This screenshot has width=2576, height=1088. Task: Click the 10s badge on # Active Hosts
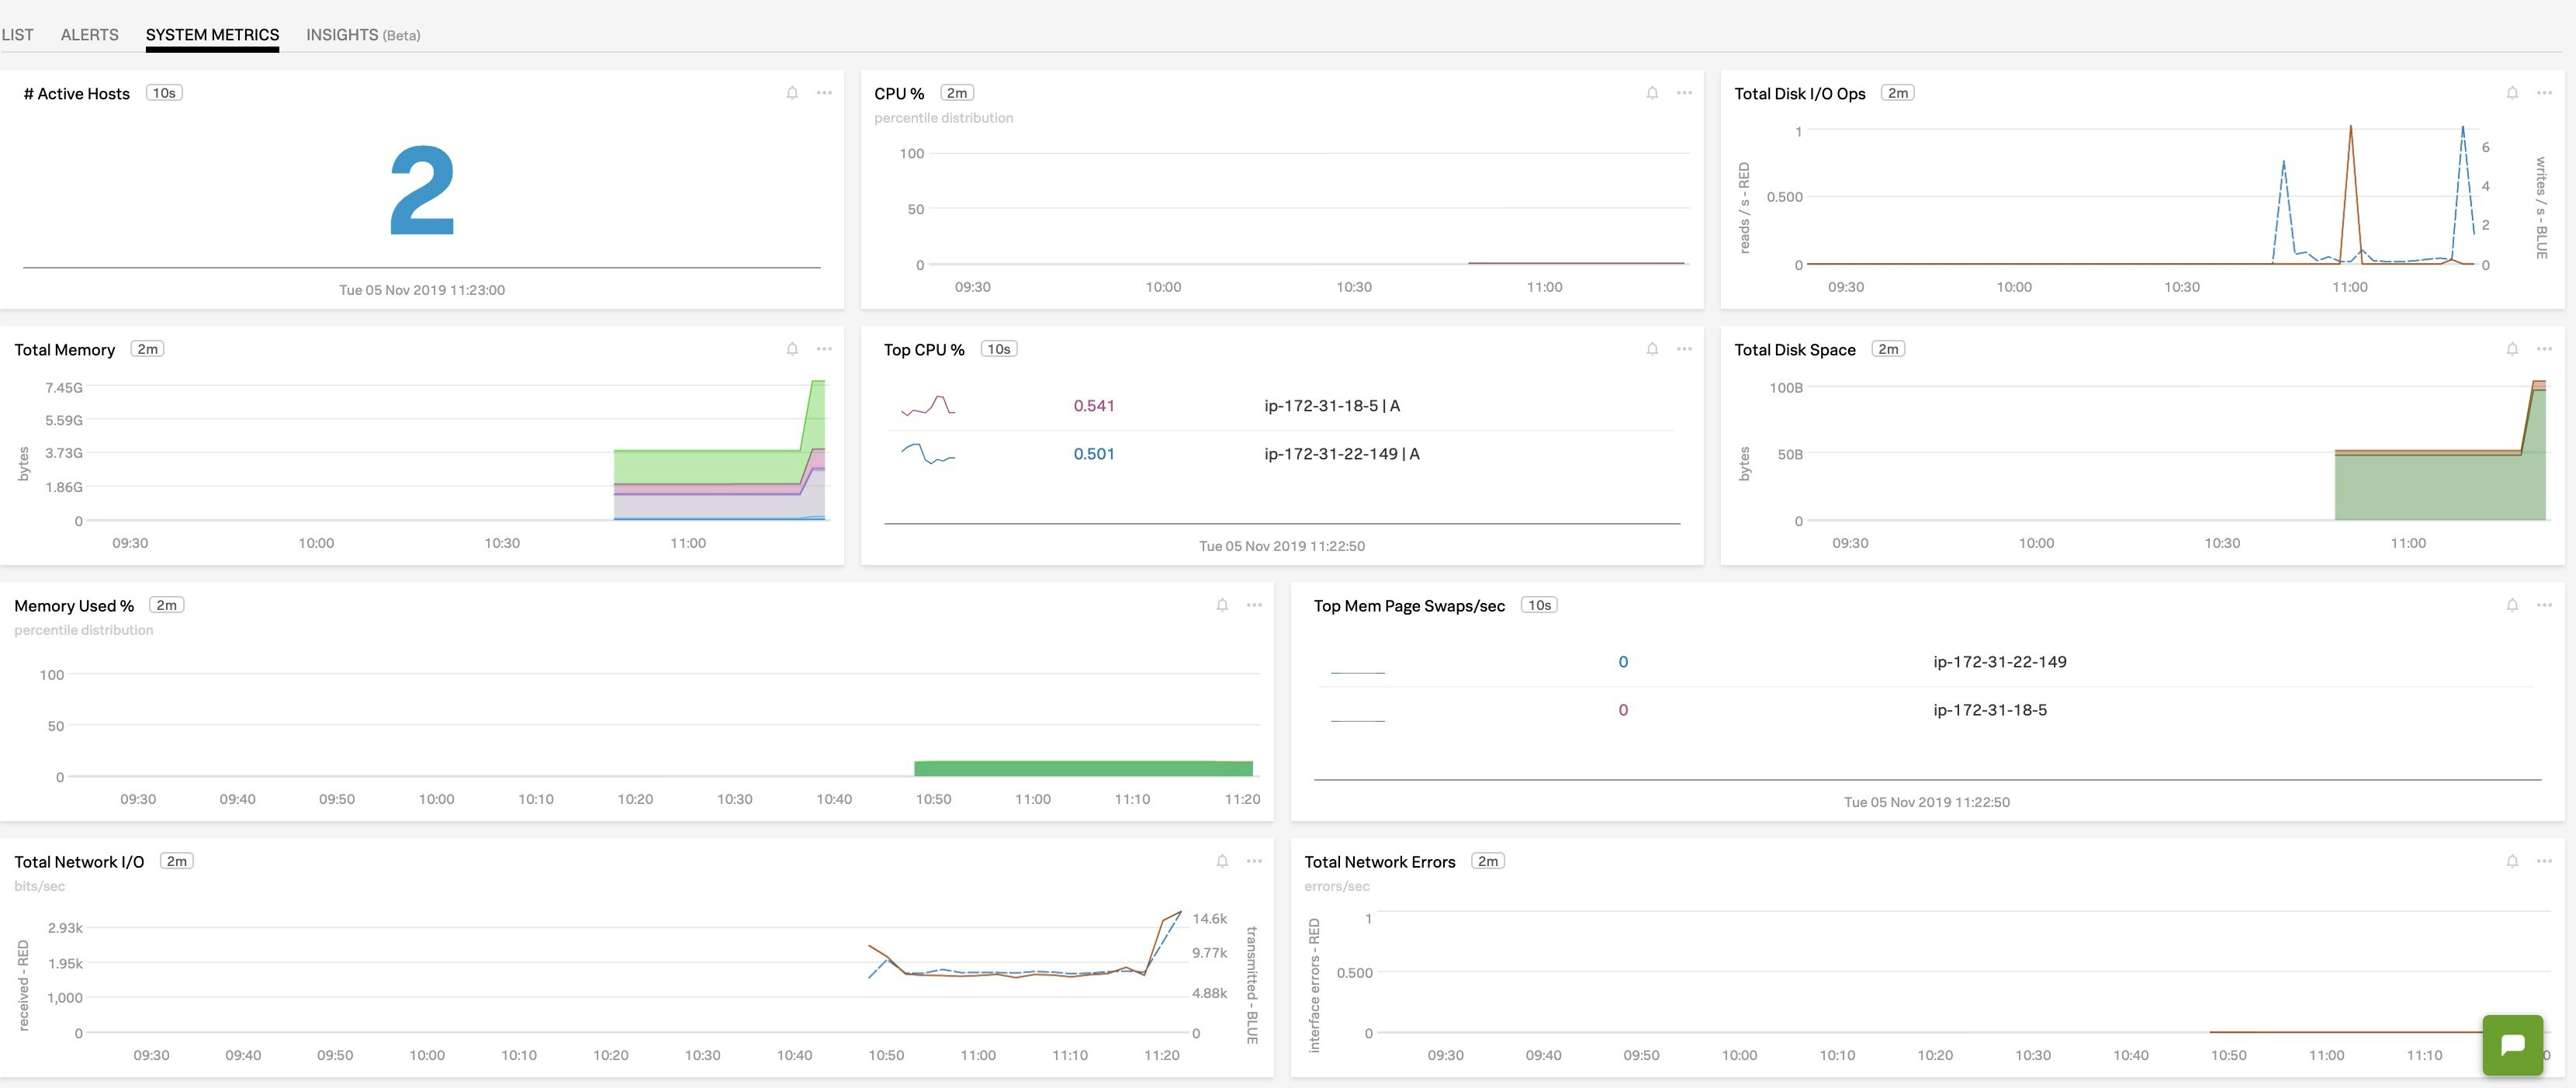coord(164,93)
